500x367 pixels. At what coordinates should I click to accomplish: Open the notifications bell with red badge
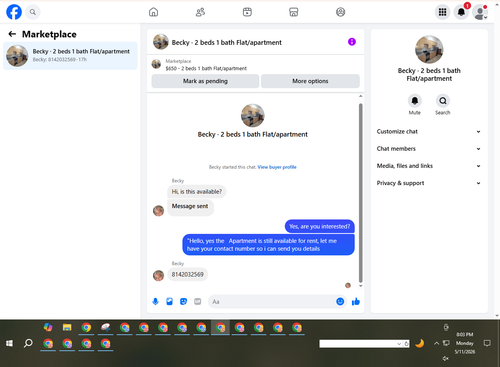pyautogui.click(x=461, y=12)
